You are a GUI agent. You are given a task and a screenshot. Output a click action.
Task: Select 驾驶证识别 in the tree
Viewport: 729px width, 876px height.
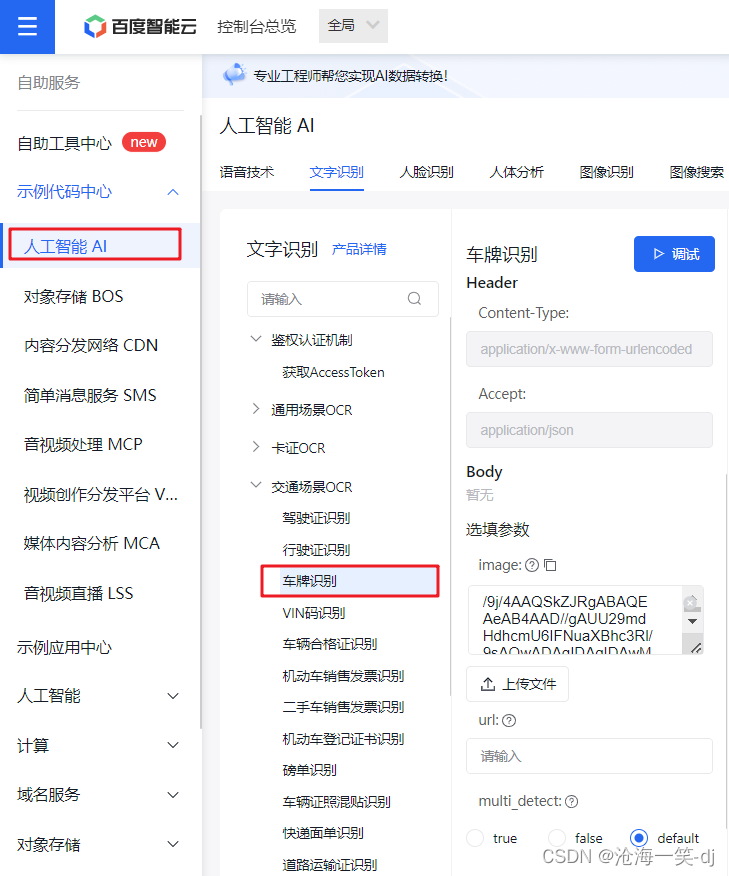click(x=316, y=518)
